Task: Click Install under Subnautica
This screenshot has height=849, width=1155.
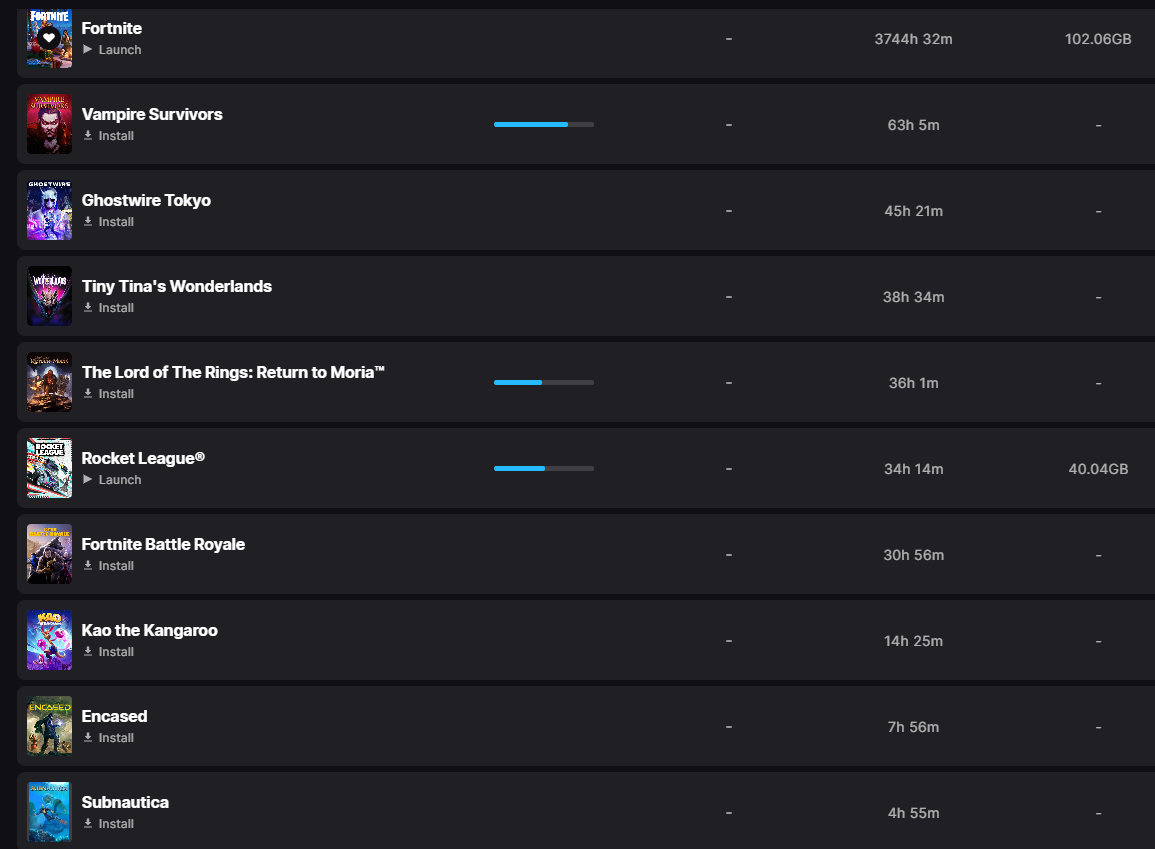Action: [116, 823]
